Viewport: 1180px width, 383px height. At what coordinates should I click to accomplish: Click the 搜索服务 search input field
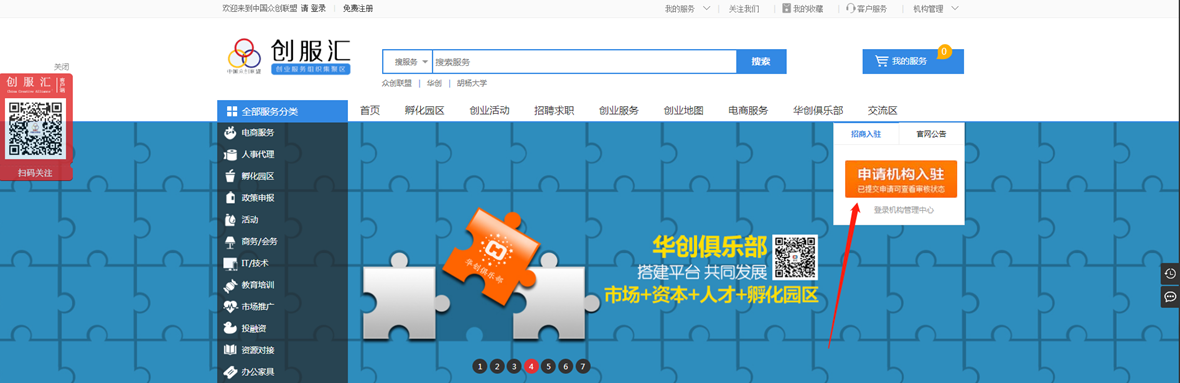coord(584,62)
